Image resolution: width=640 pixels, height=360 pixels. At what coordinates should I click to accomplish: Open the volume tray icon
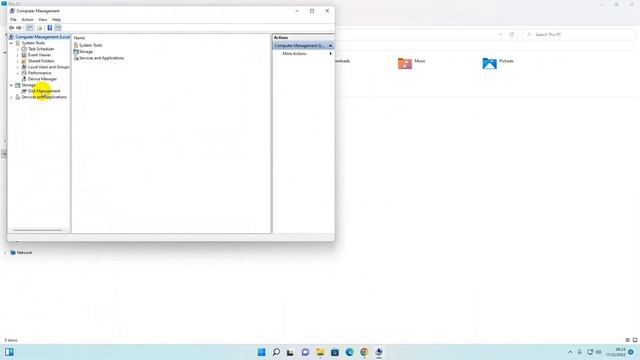click(x=599, y=352)
